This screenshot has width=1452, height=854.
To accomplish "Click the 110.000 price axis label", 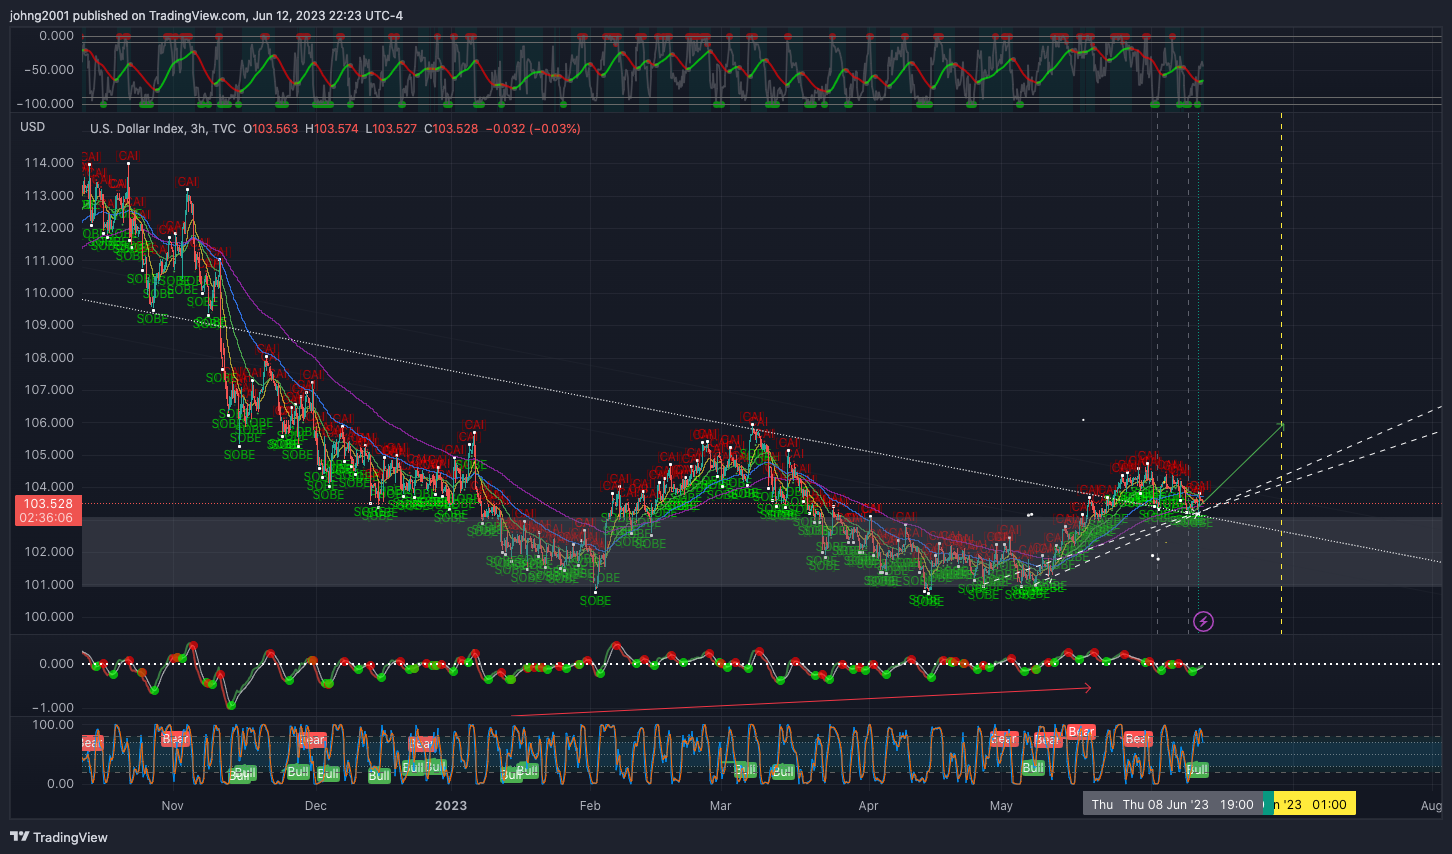I will pyautogui.click(x=49, y=293).
